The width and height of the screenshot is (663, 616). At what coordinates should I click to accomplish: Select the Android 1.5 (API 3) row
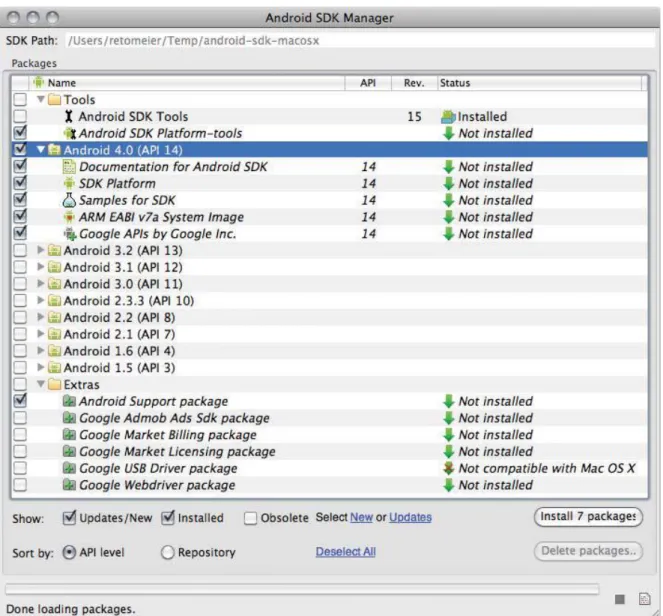(x=329, y=367)
